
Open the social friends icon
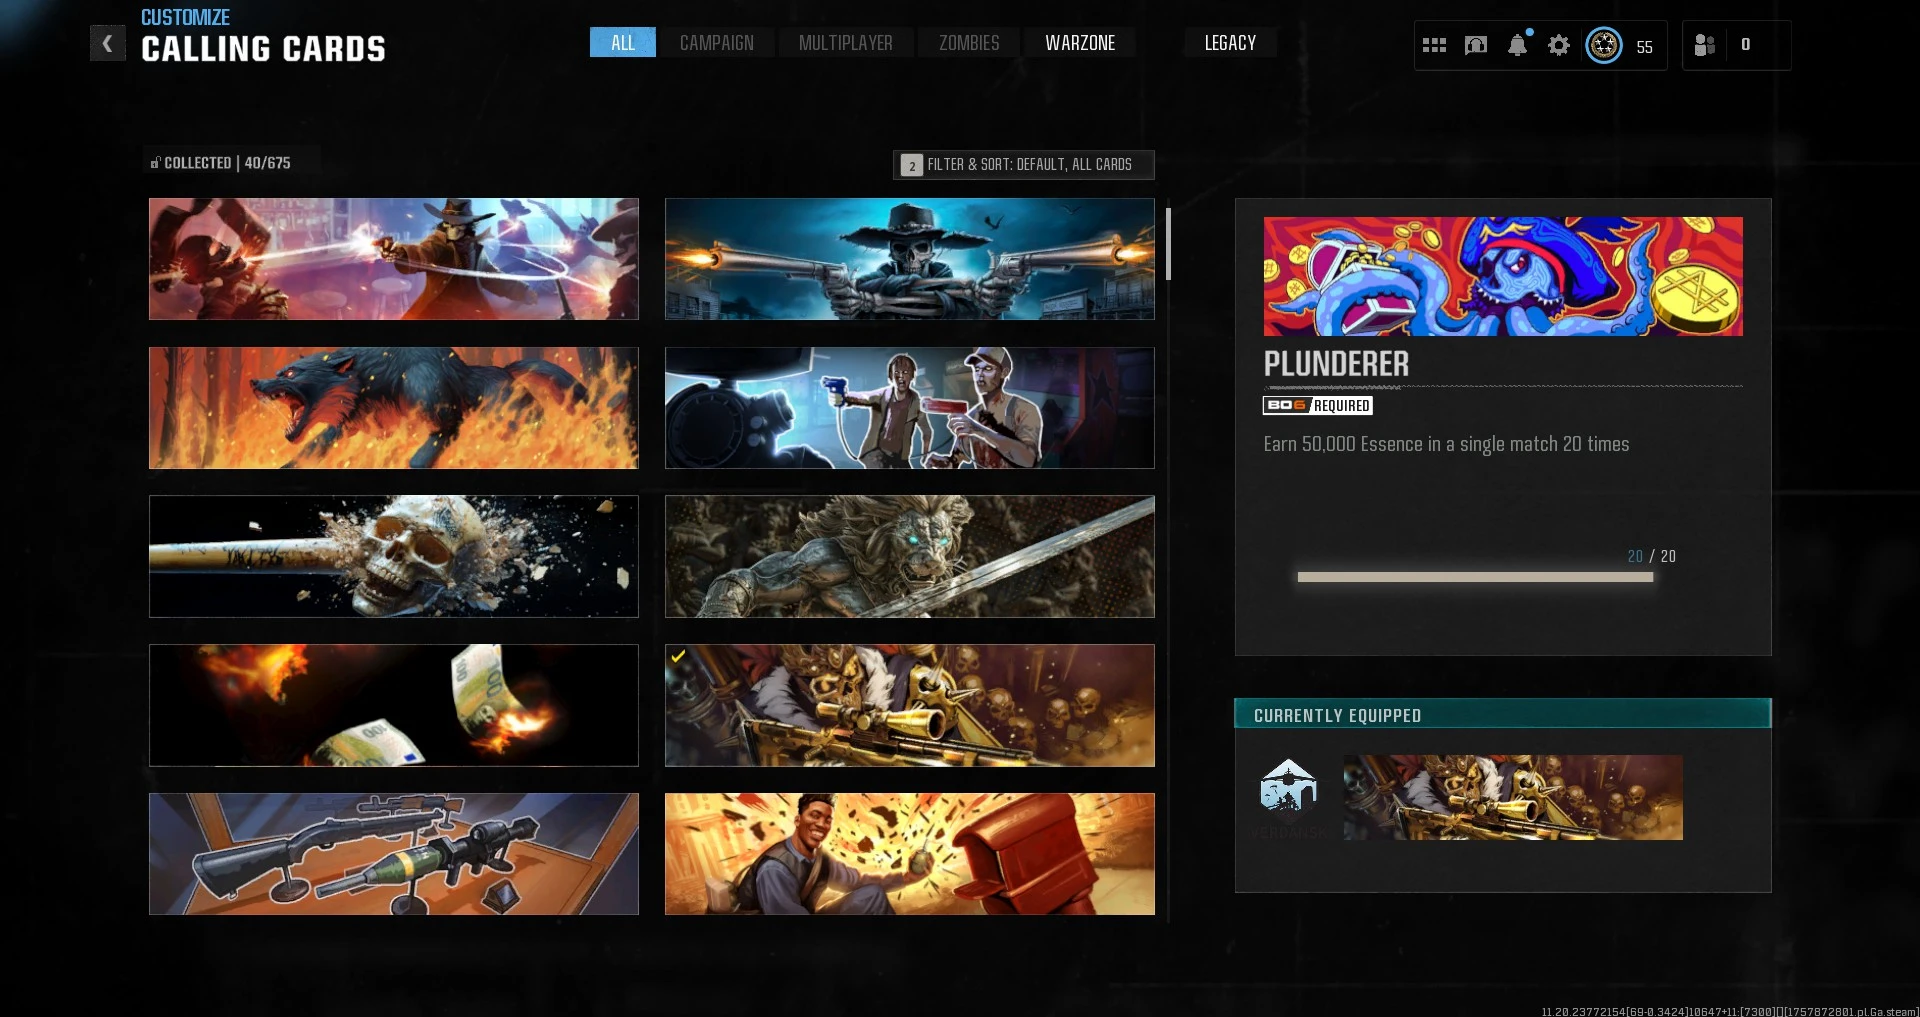pos(1705,45)
